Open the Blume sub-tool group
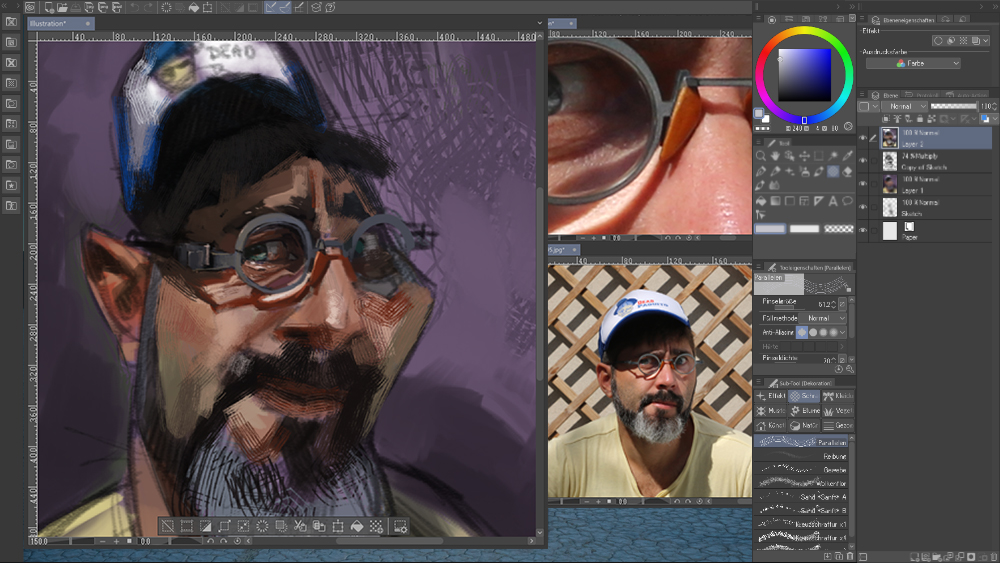The image size is (1000, 563). 806,411
